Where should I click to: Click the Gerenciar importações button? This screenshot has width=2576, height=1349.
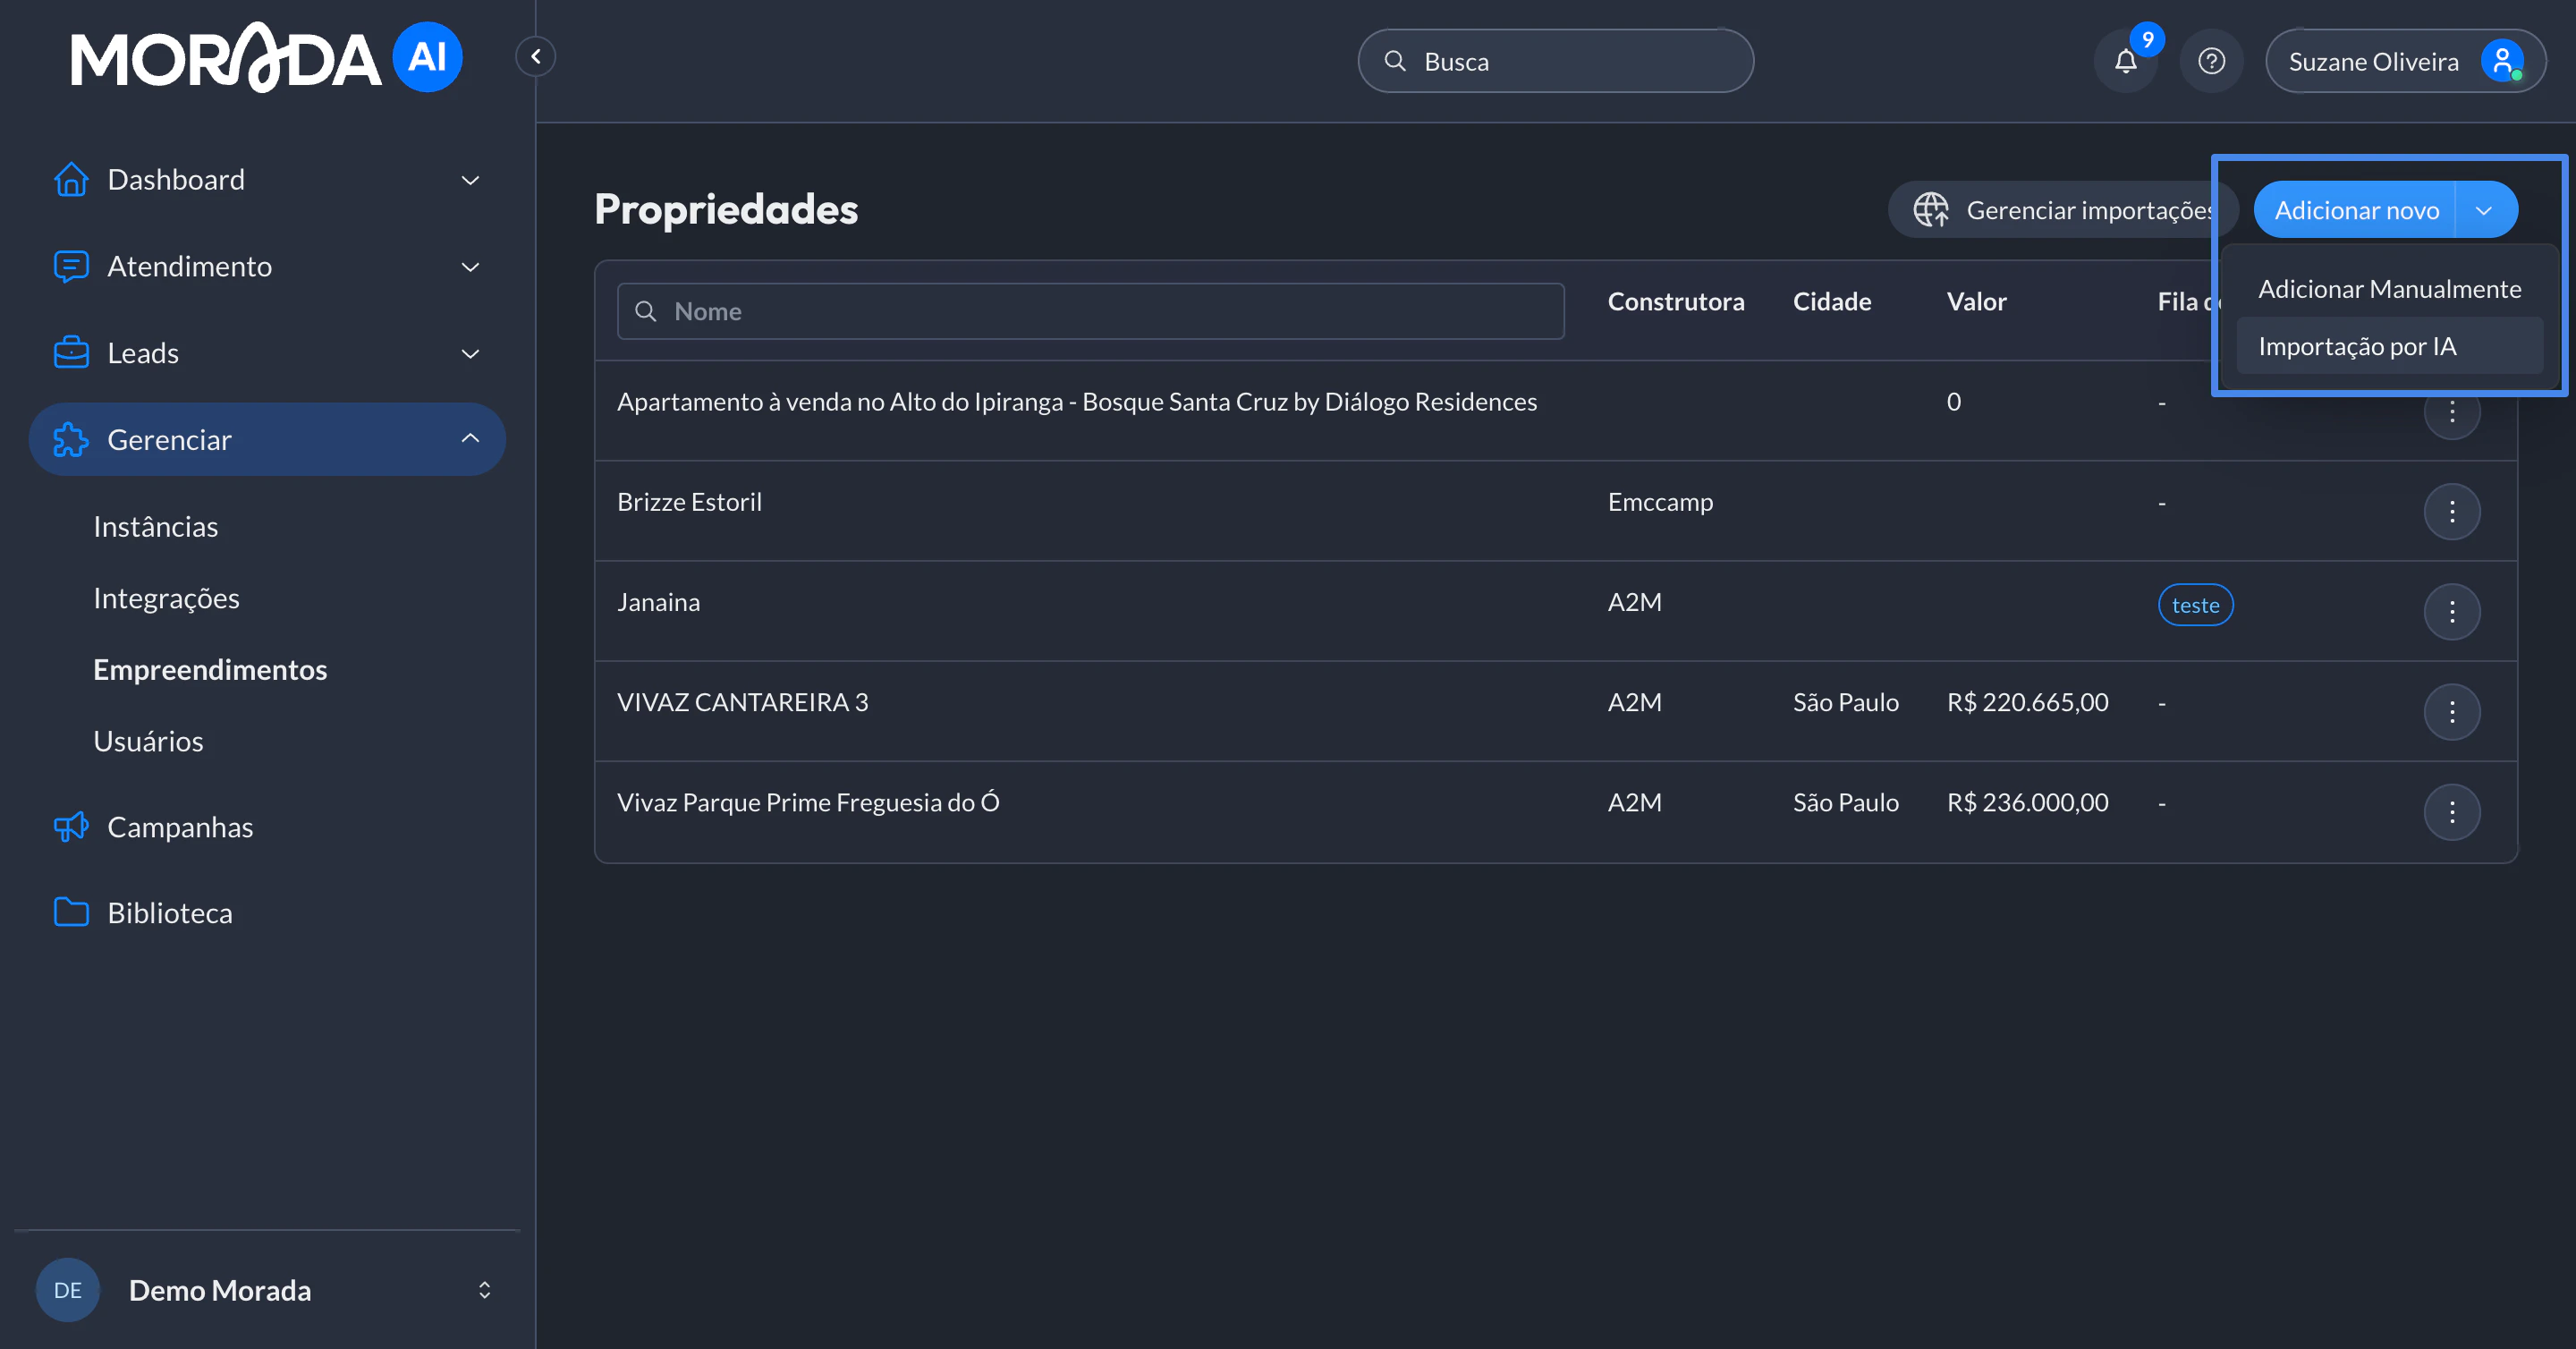tap(2060, 211)
